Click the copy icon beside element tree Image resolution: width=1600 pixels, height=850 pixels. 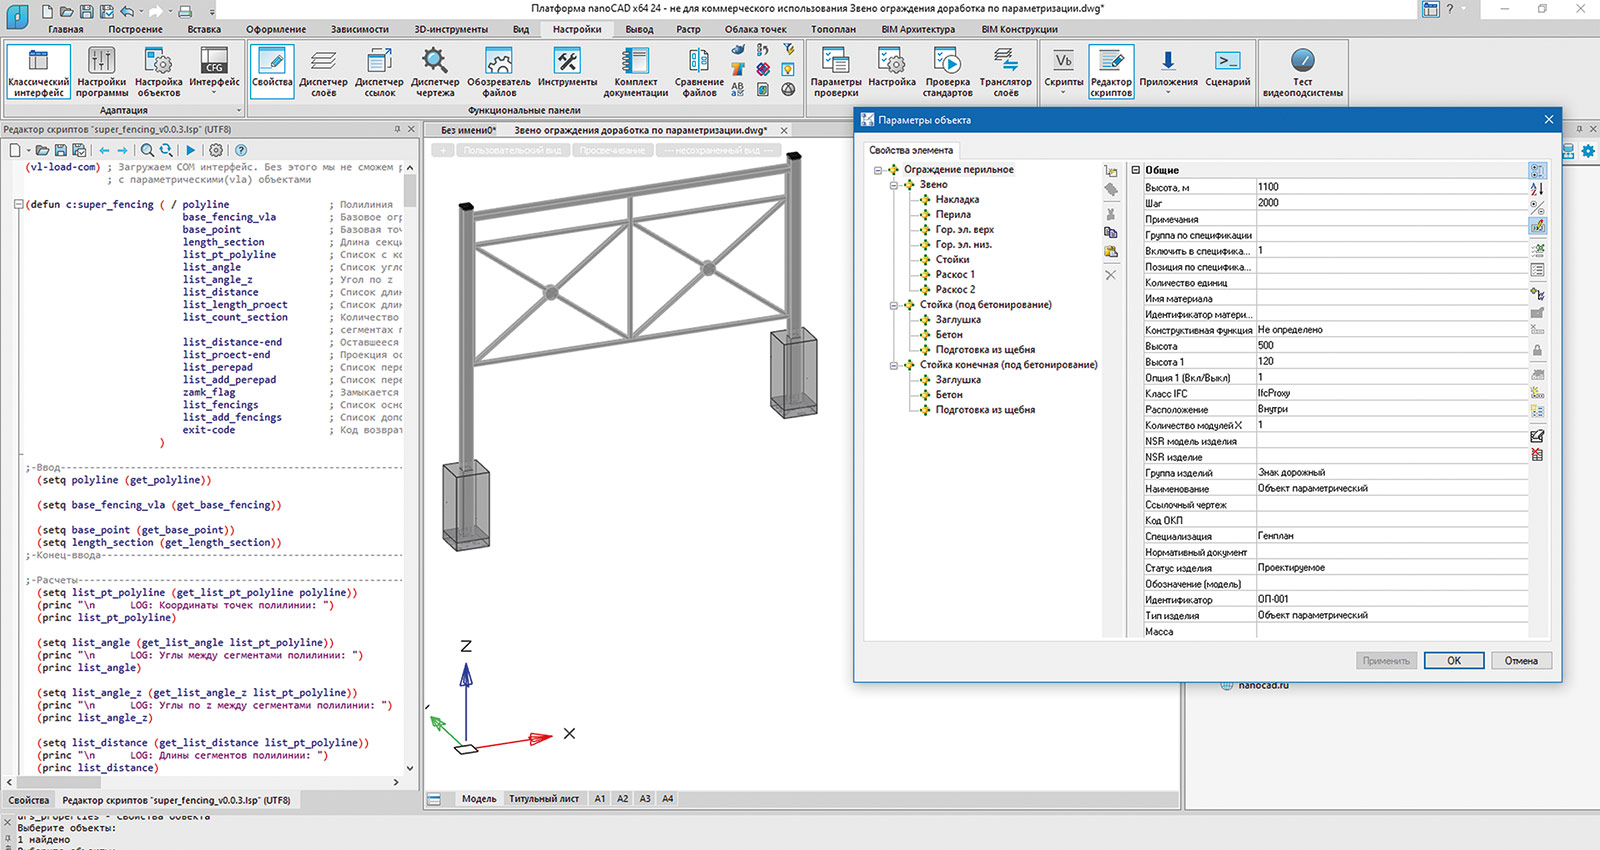click(x=1110, y=232)
